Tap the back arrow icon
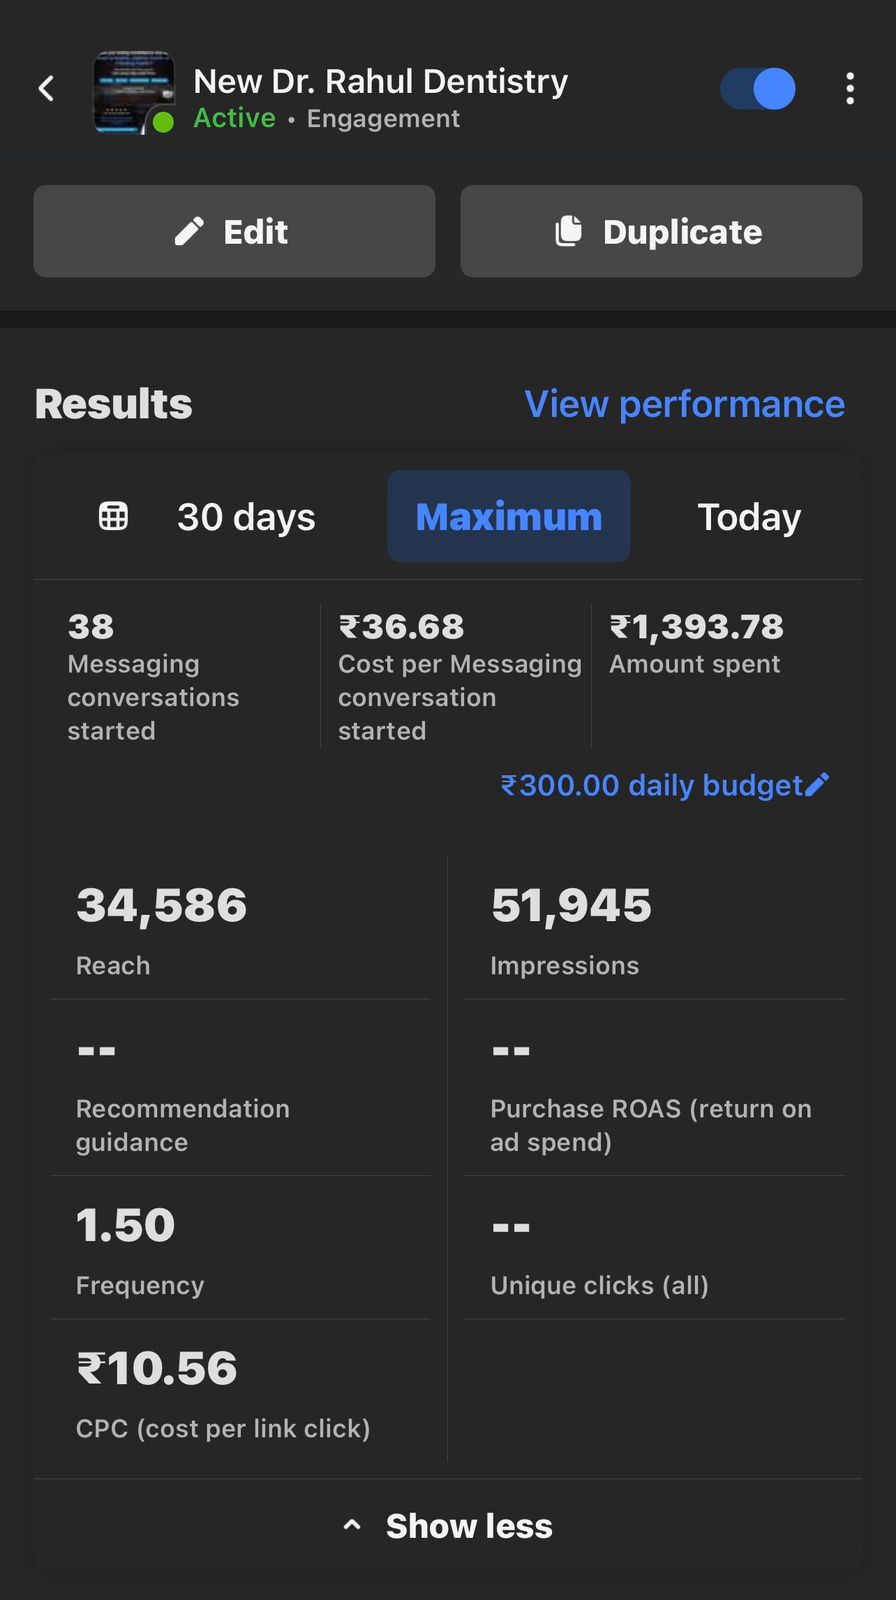The width and height of the screenshot is (896, 1600). pos(46,89)
